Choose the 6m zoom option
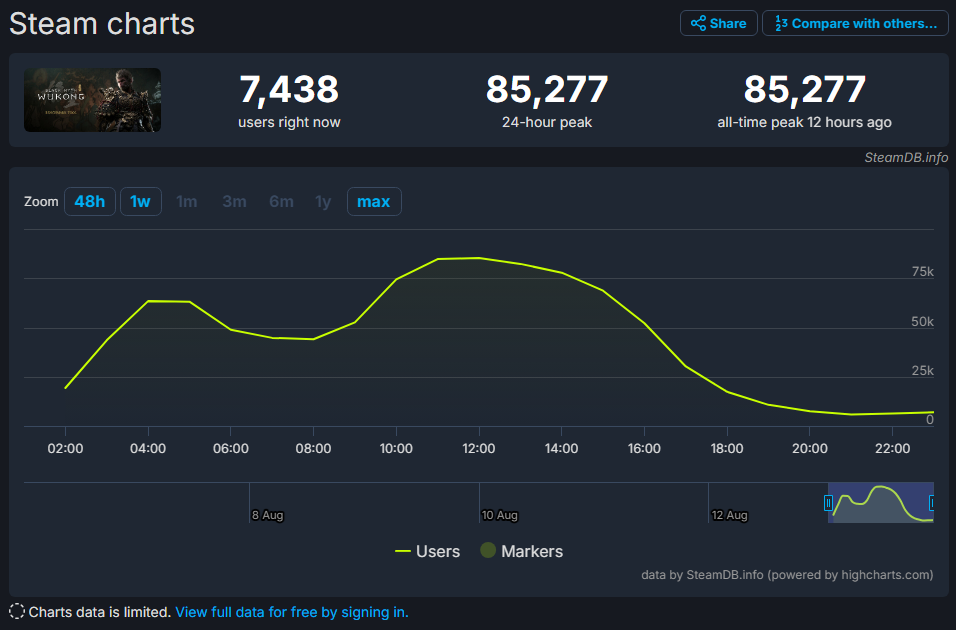The width and height of the screenshot is (956, 630). coord(281,201)
